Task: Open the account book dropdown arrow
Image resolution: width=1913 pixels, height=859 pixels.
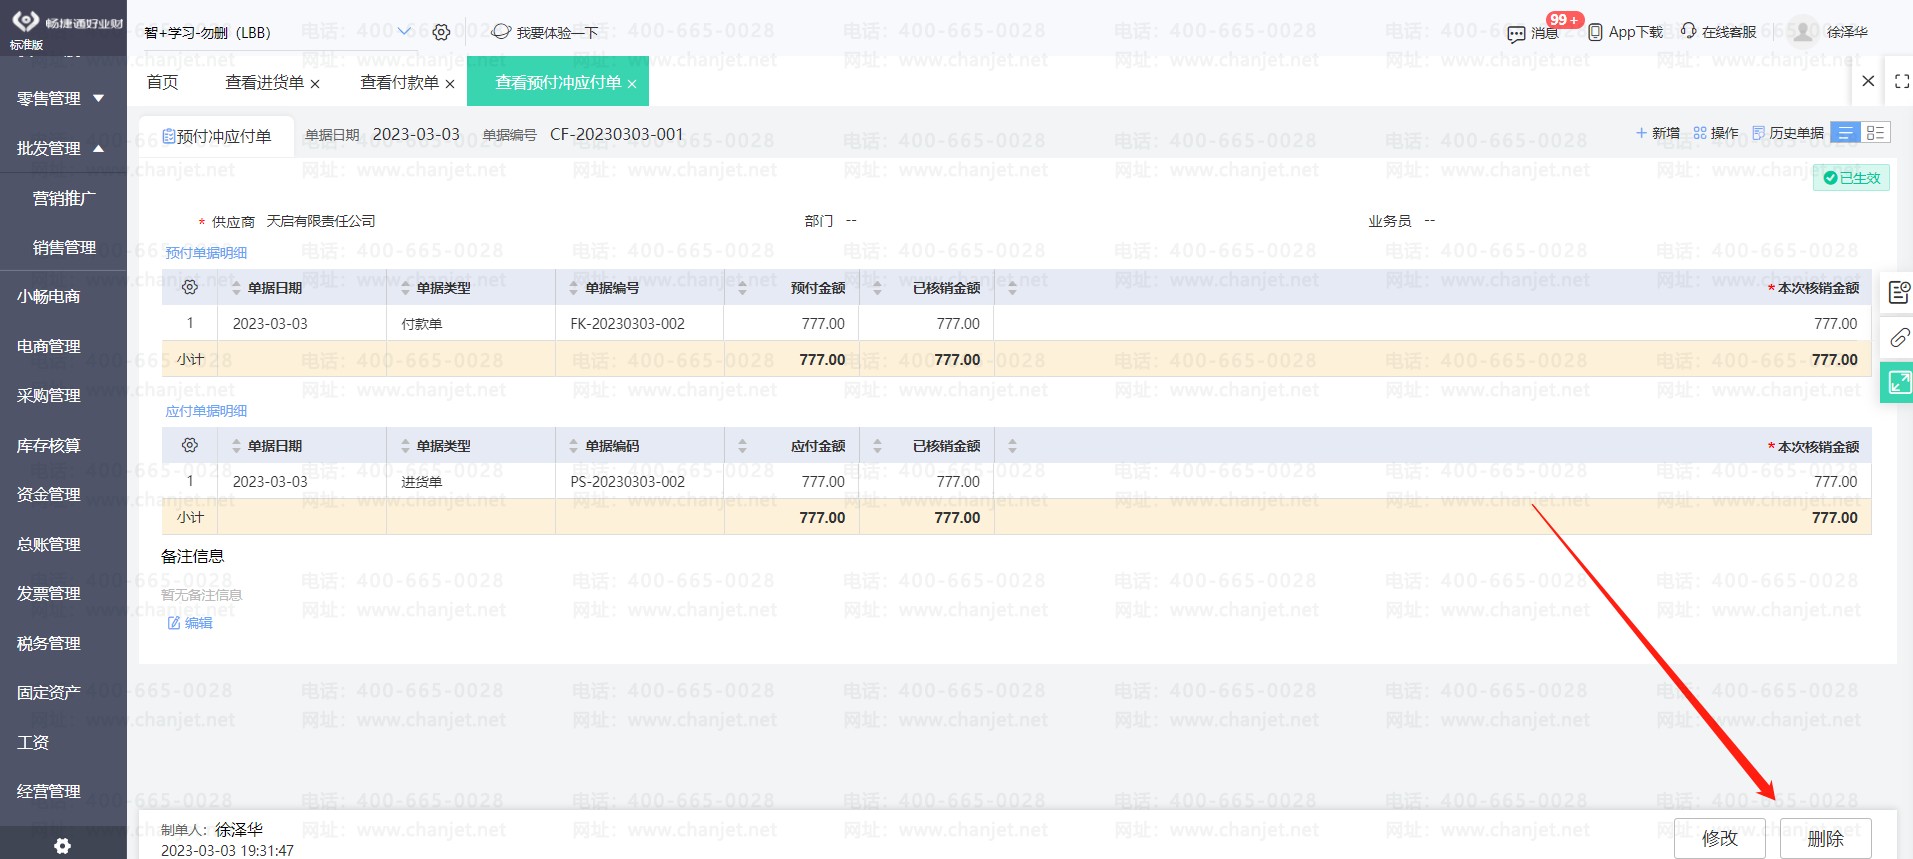Action: coord(405,32)
